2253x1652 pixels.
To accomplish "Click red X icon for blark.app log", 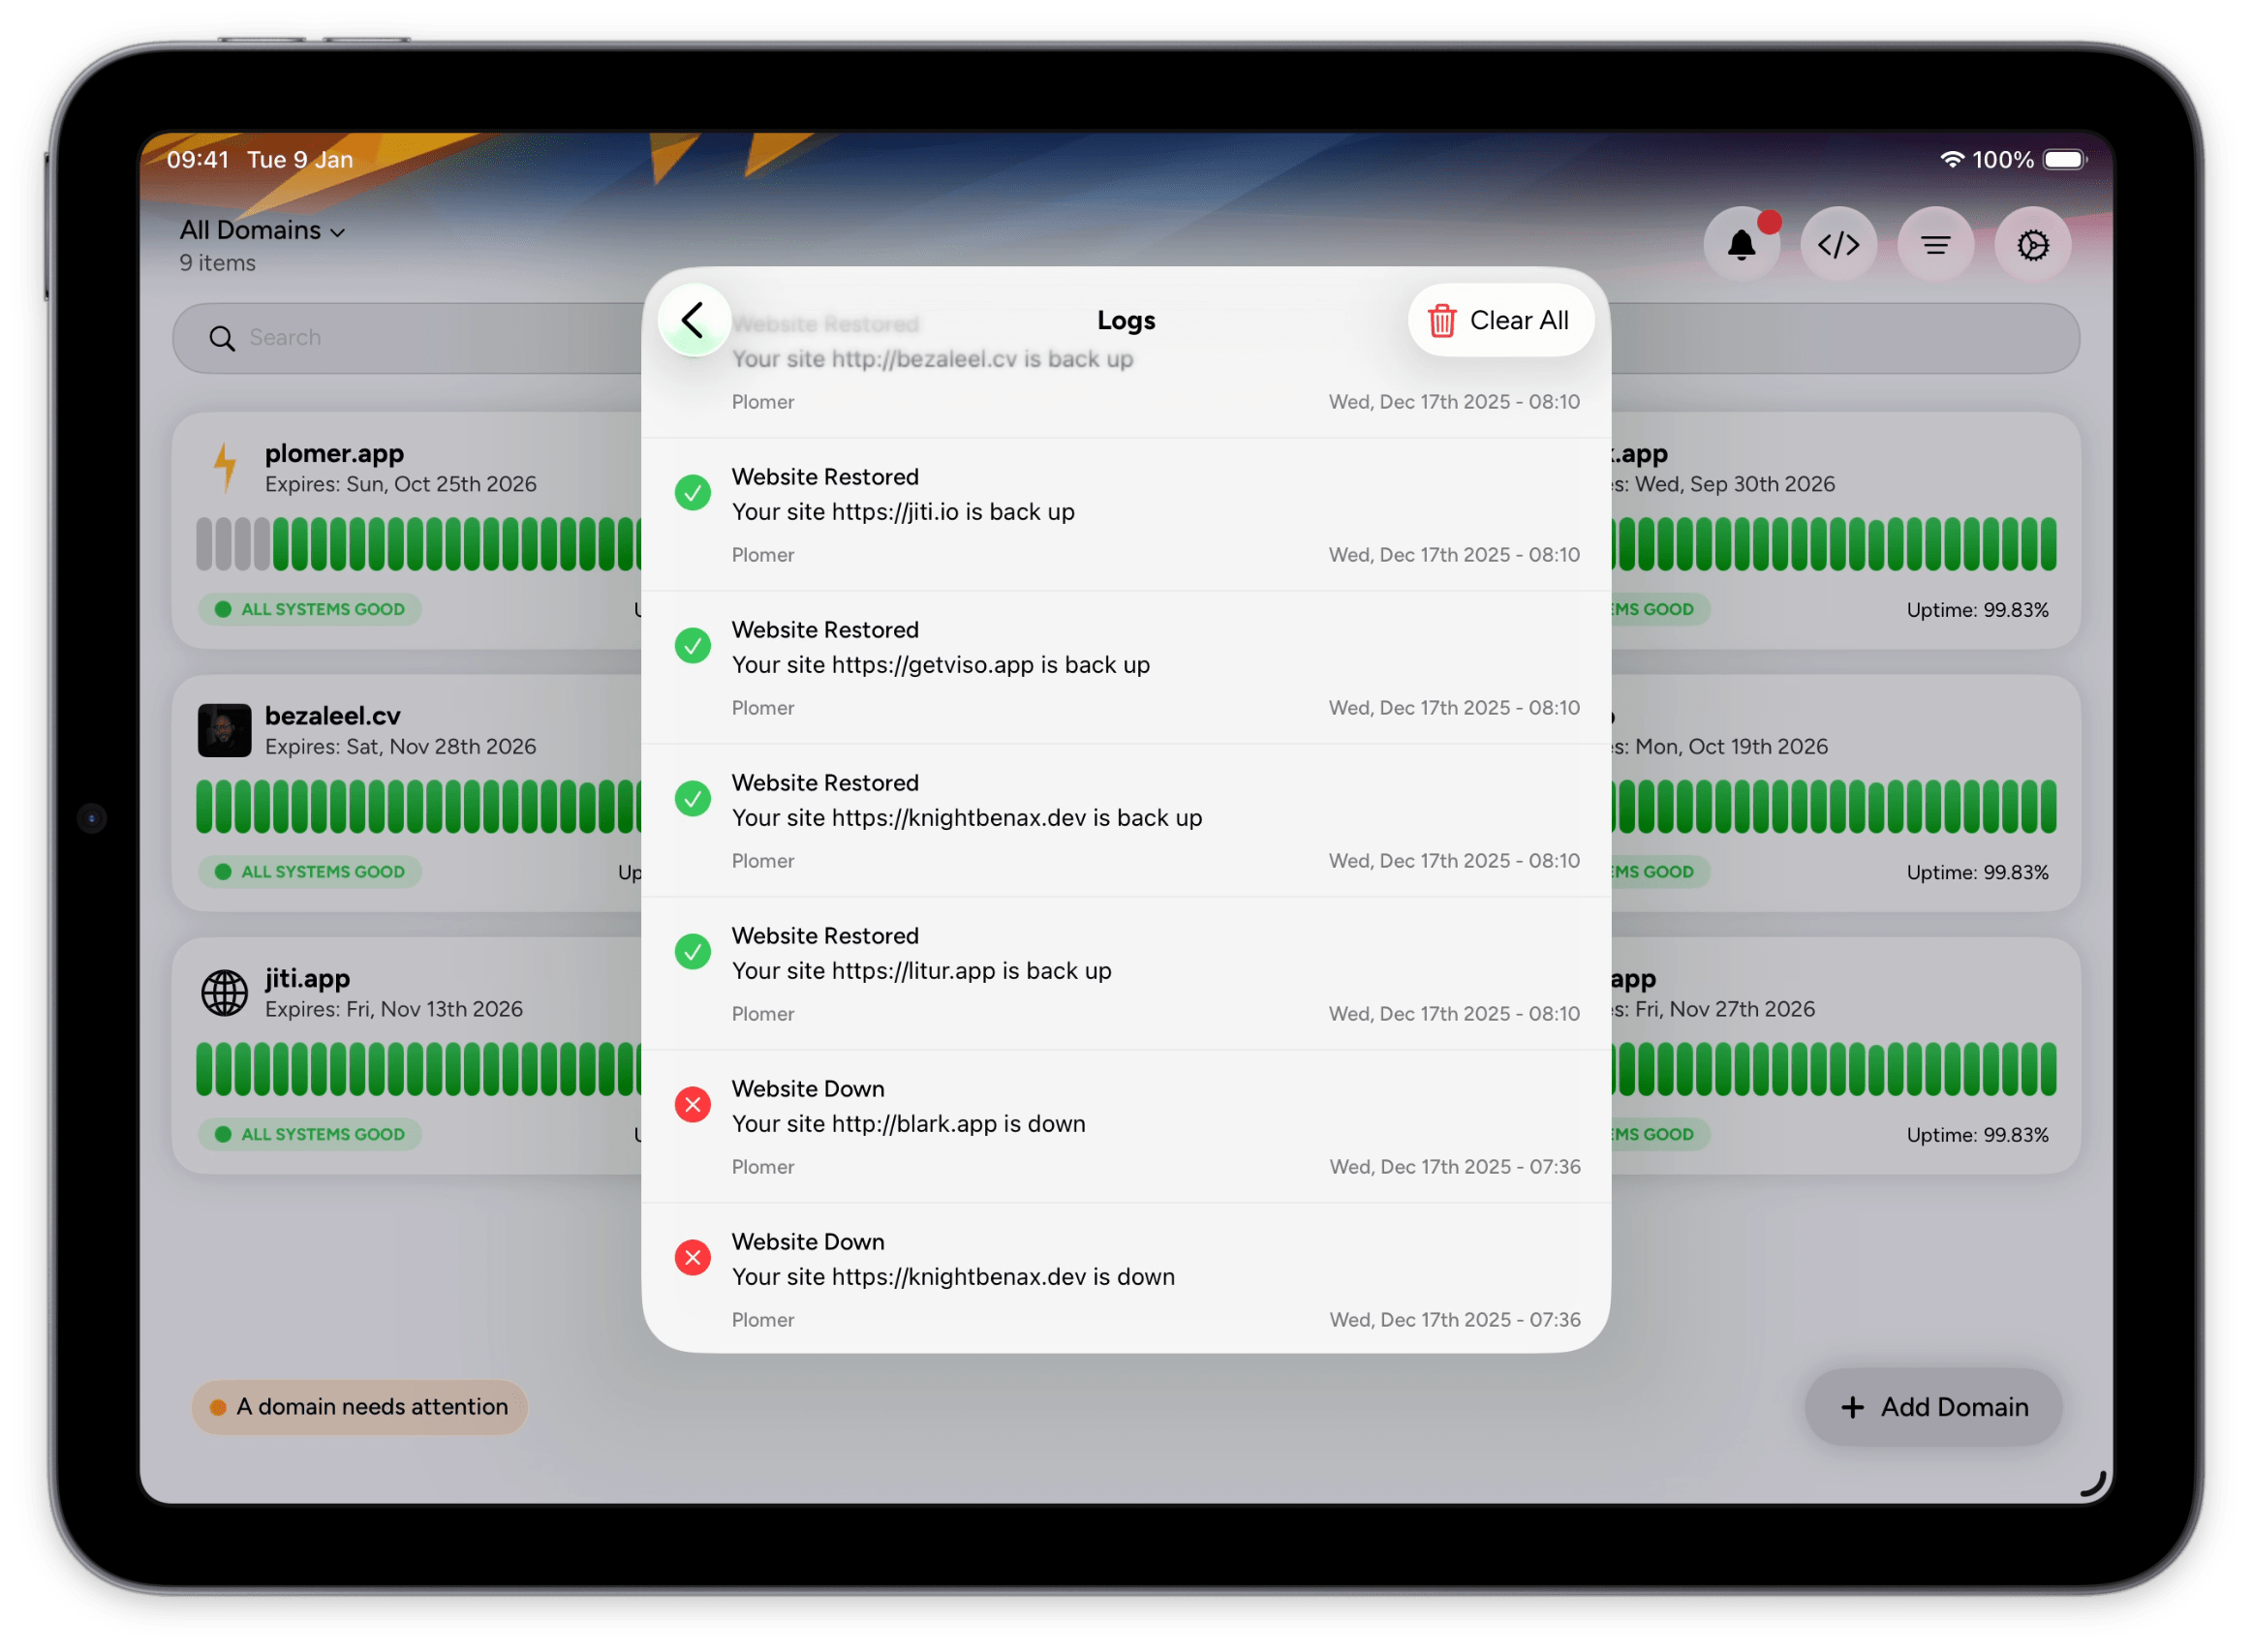I will (692, 1105).
